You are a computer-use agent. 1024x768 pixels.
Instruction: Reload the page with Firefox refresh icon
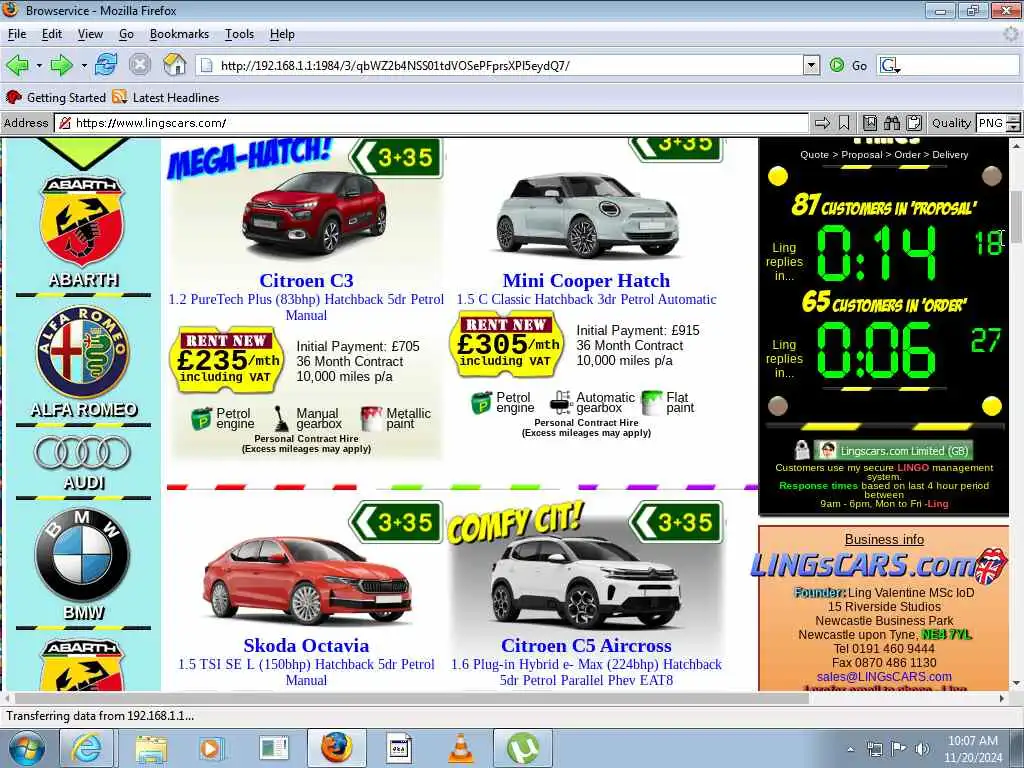point(106,65)
